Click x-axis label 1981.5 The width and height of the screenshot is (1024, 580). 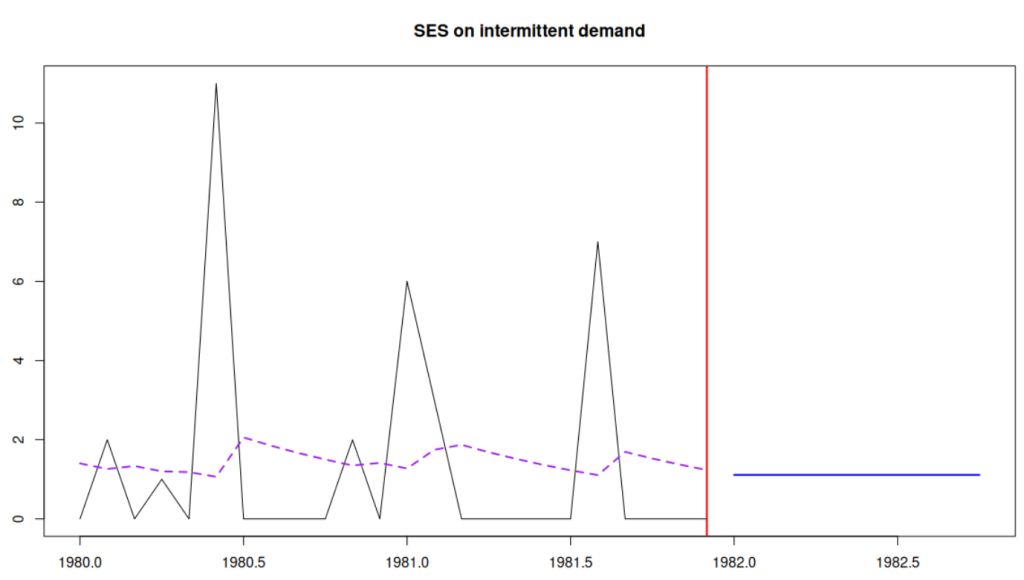tap(571, 562)
